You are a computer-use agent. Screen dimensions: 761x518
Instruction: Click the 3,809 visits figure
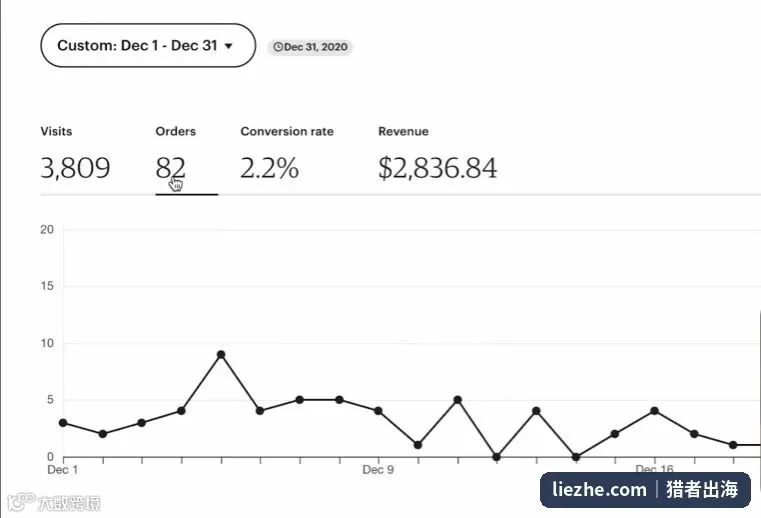[75, 168]
